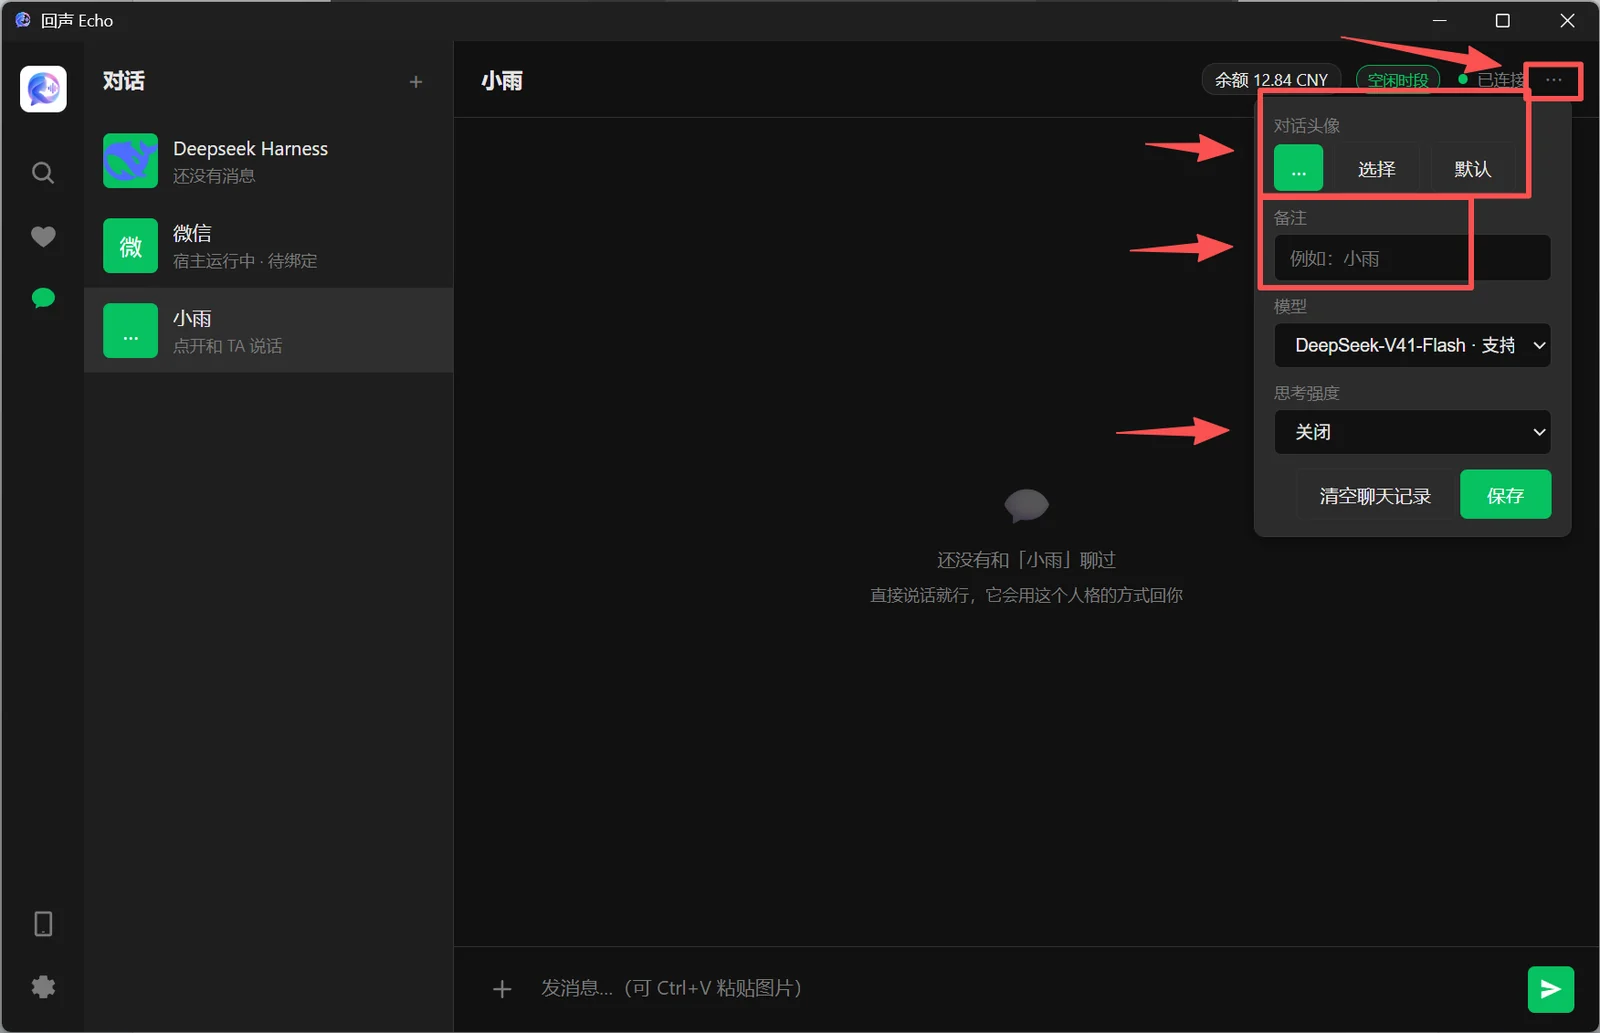This screenshot has height=1033, width=1600.
Task: Open the Deepseek Harness conversation
Action: point(268,161)
